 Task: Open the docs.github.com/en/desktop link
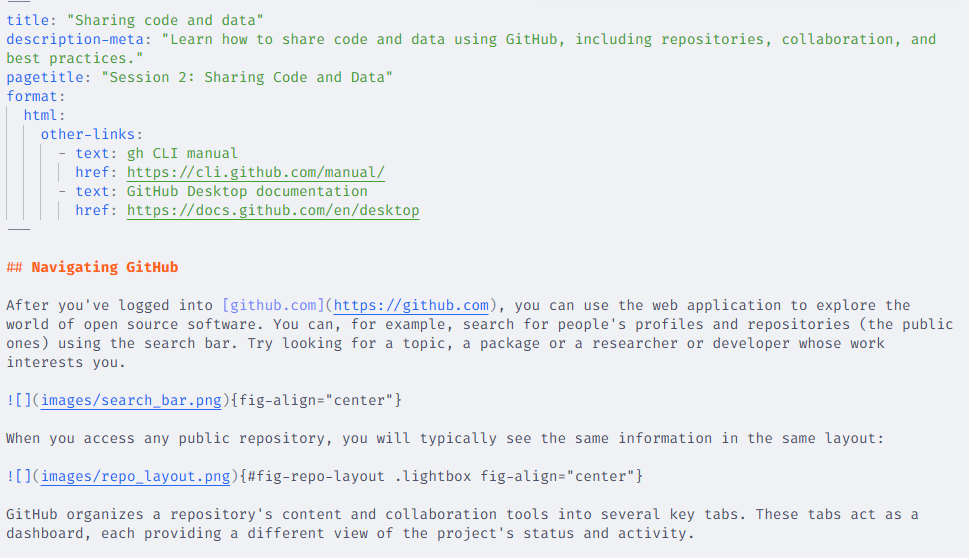[273, 210]
